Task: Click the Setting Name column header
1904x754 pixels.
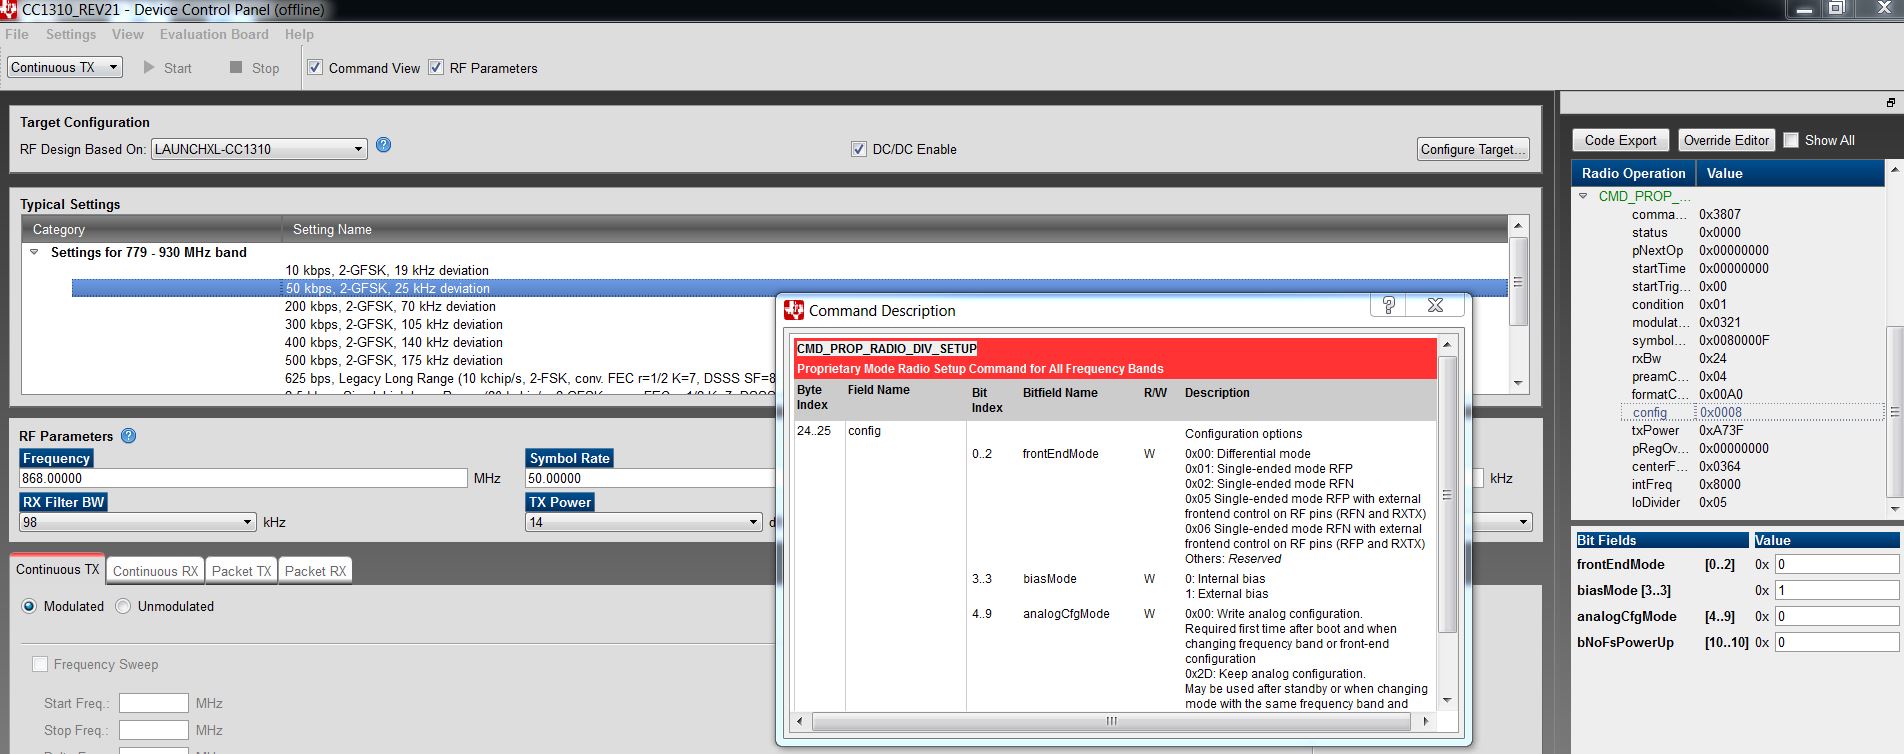Action: pyautogui.click(x=894, y=229)
